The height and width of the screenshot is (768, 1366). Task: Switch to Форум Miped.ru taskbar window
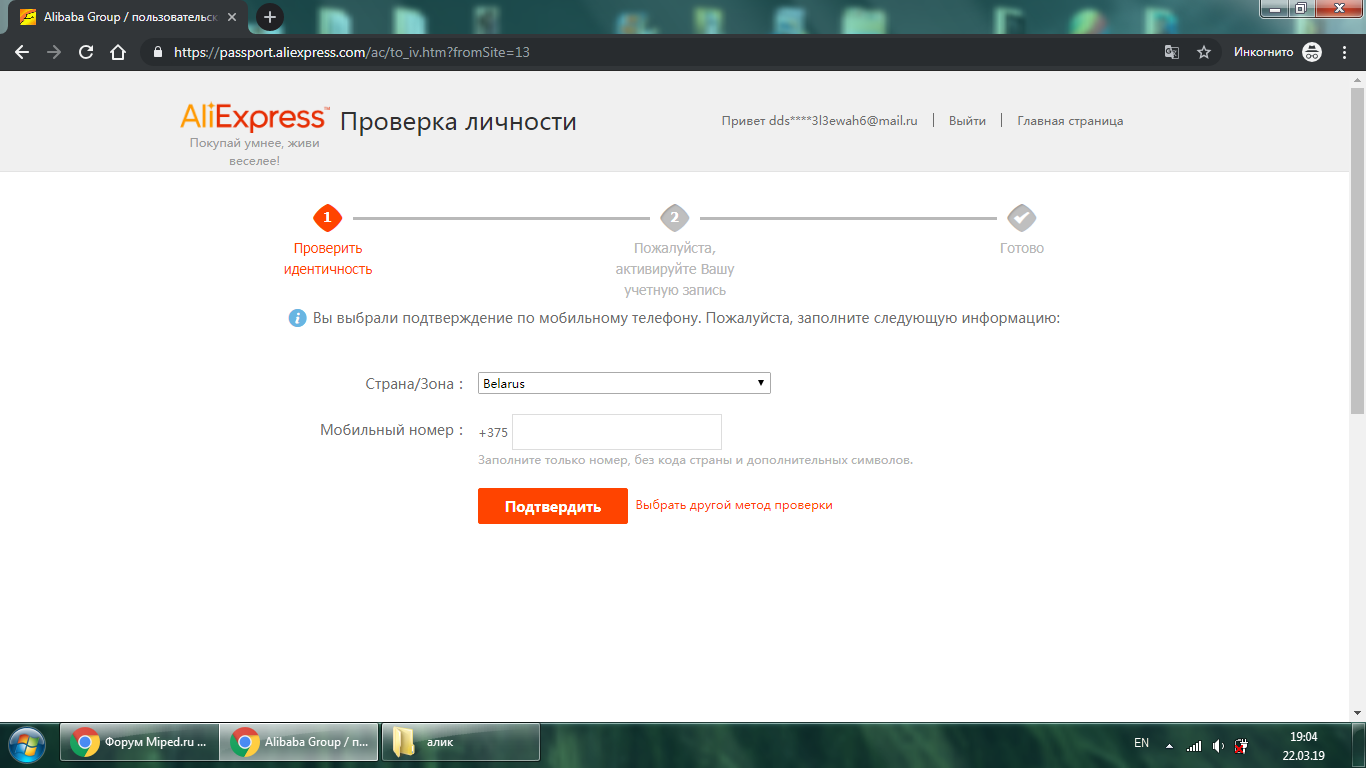click(x=139, y=743)
